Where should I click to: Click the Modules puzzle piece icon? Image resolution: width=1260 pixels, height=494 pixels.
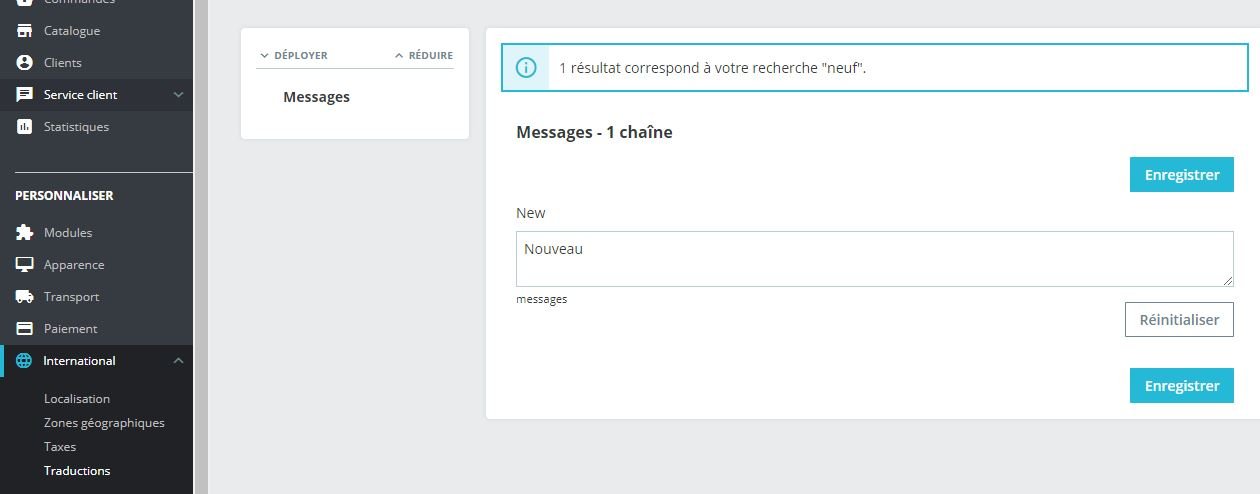(25, 233)
